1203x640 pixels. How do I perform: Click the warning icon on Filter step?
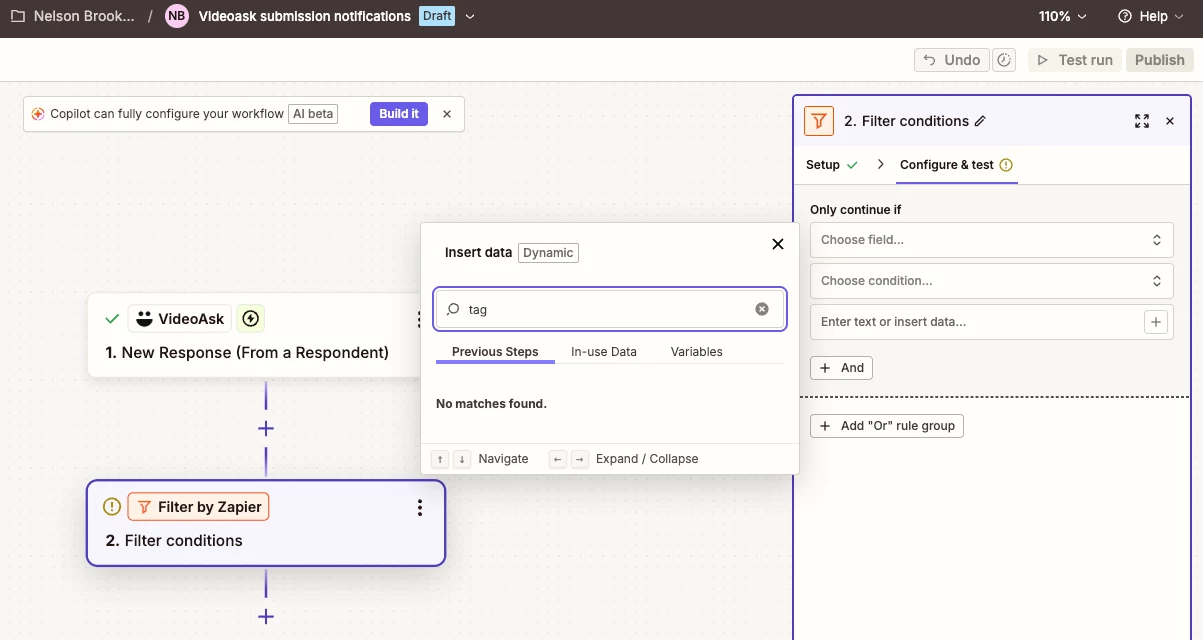[112, 507]
